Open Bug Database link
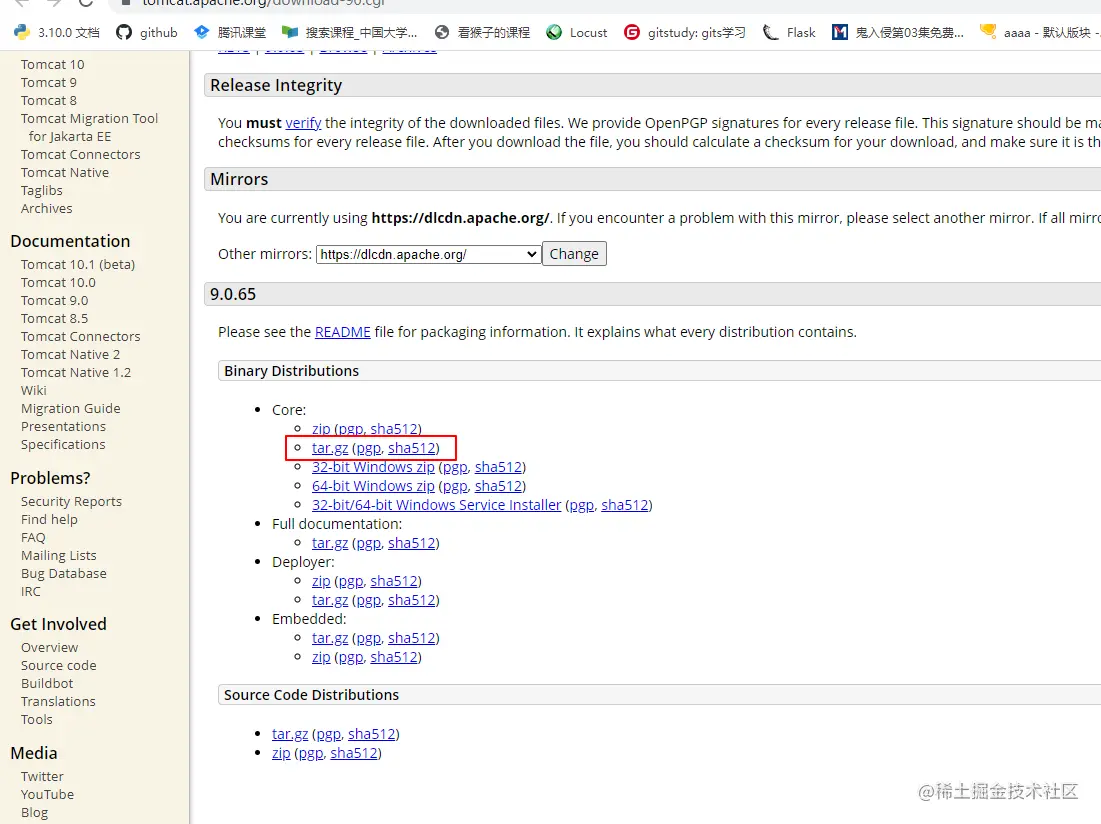Image resolution: width=1101 pixels, height=824 pixels. pyautogui.click(x=64, y=573)
